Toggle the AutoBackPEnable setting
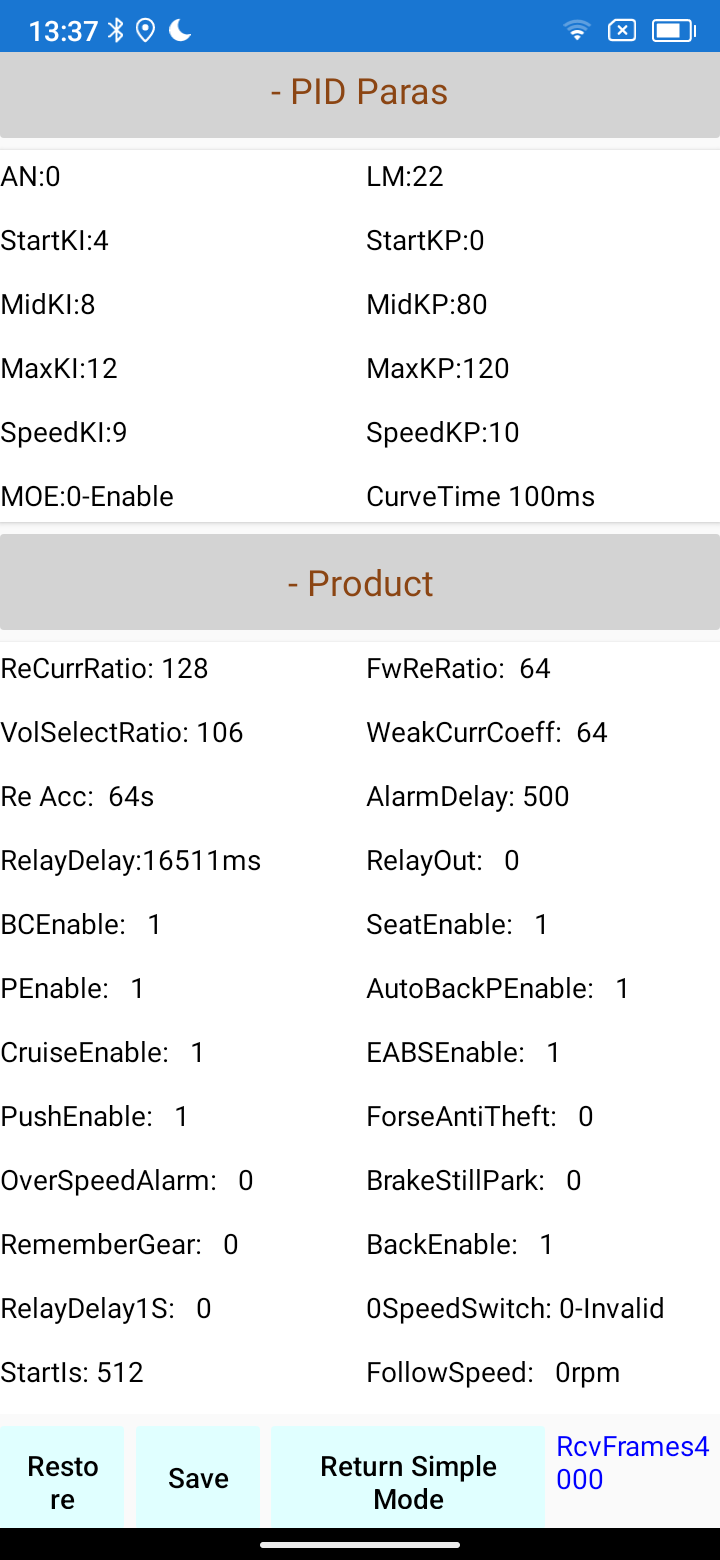The image size is (720, 1560). 498,989
